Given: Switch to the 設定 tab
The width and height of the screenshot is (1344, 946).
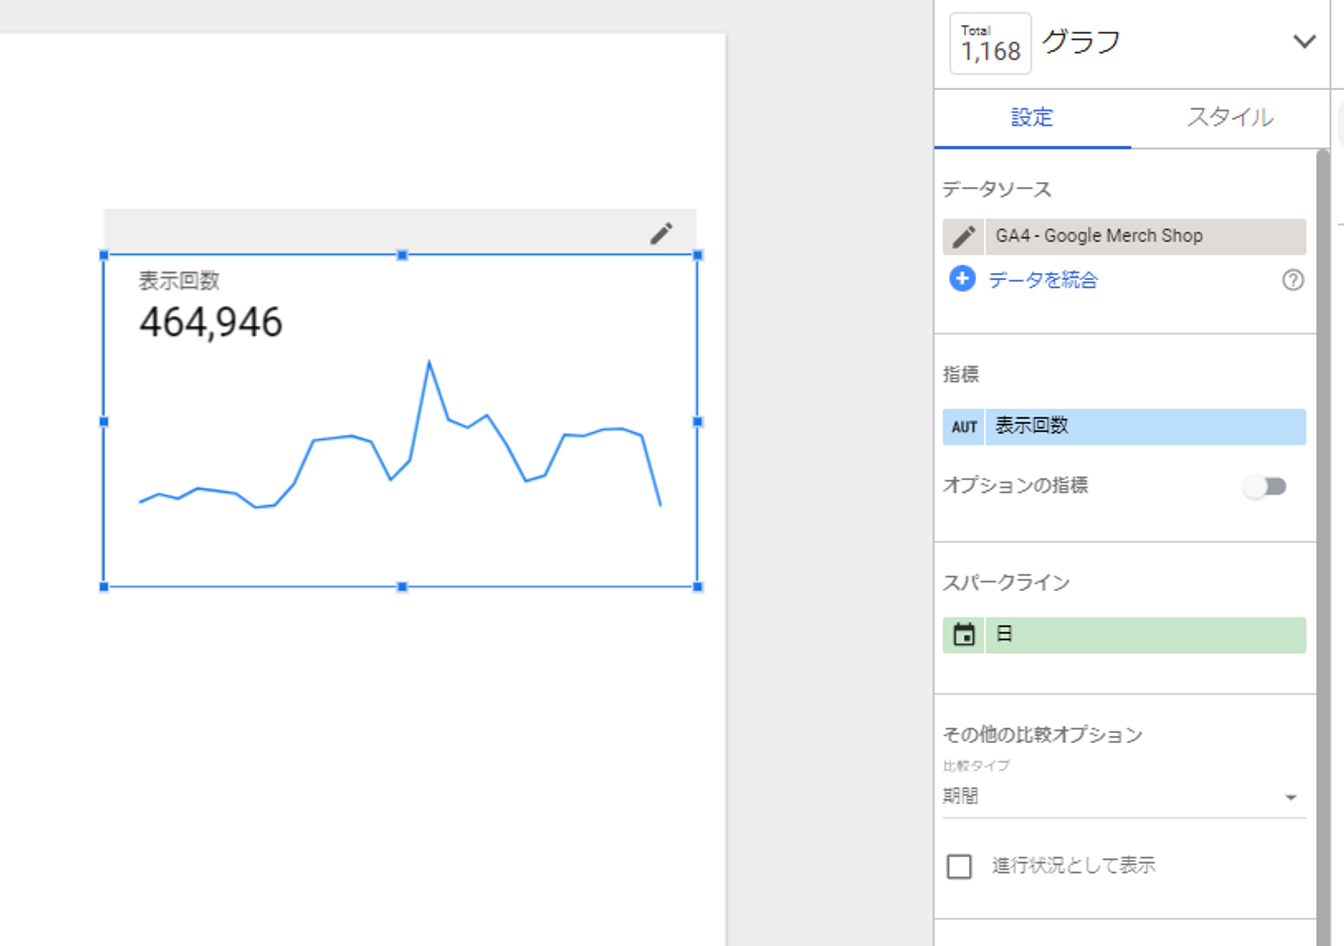Looking at the screenshot, I should (x=1032, y=118).
